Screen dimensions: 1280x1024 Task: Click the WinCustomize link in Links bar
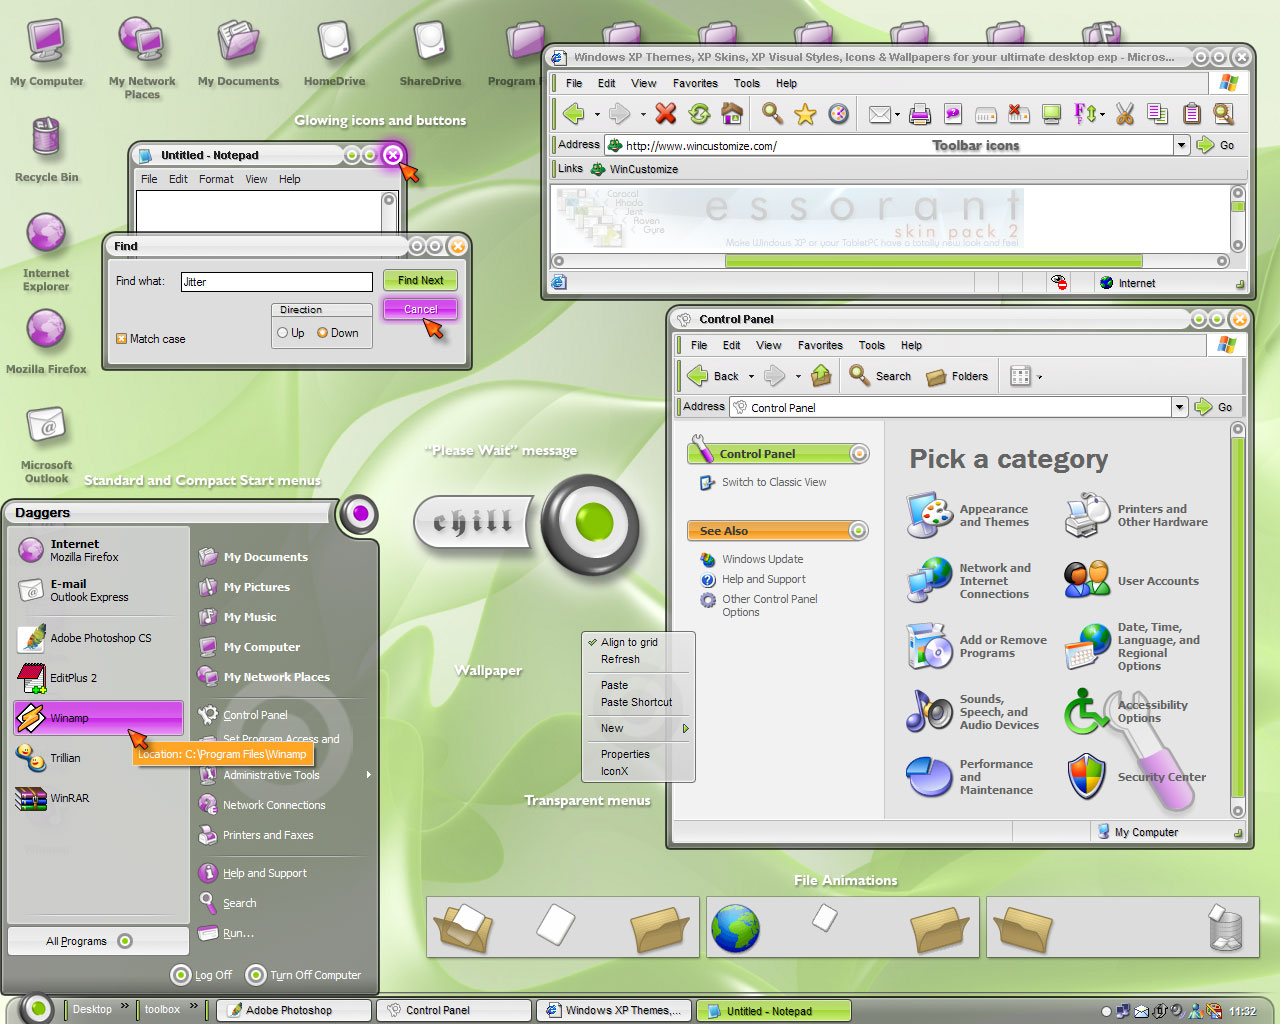(x=635, y=169)
